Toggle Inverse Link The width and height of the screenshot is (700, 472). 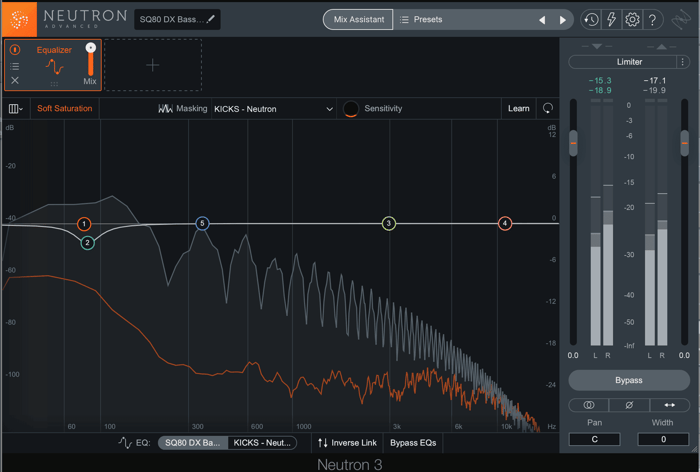(x=347, y=443)
